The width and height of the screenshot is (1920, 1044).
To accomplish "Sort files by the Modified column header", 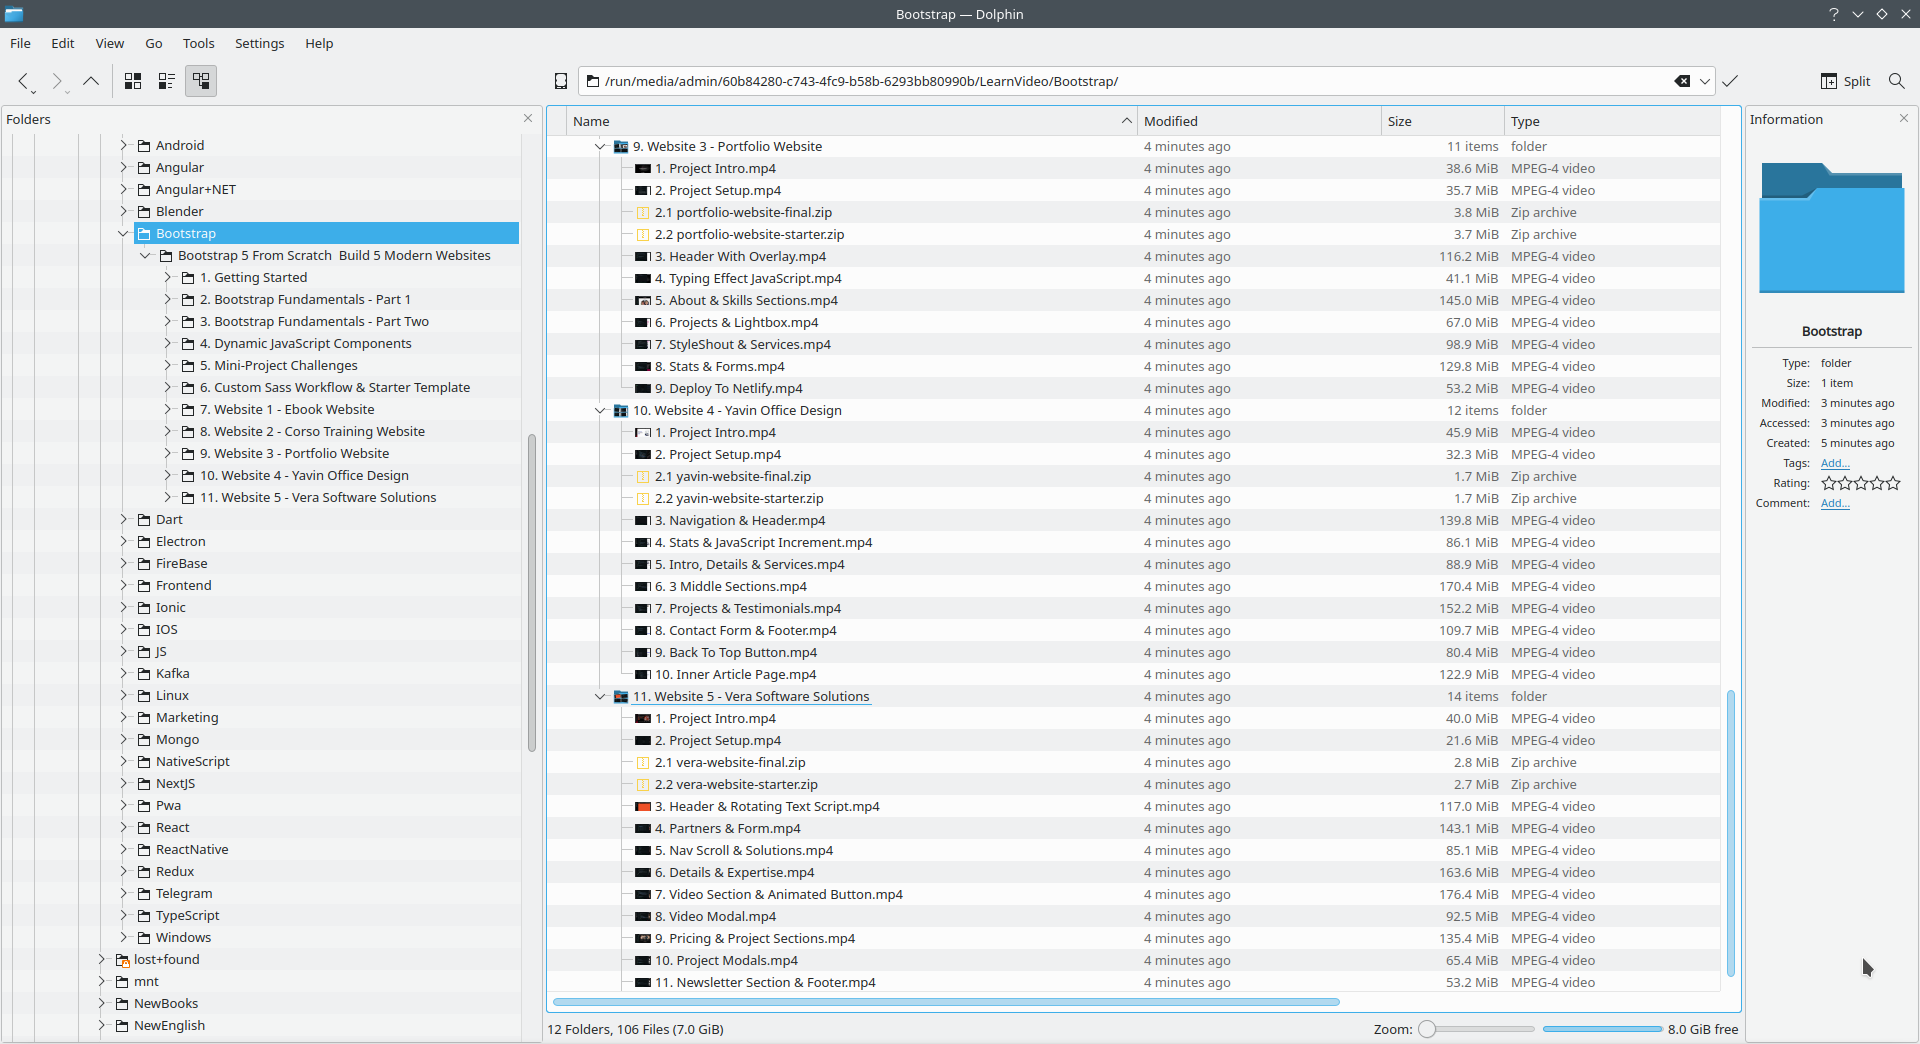I will 1259,121.
